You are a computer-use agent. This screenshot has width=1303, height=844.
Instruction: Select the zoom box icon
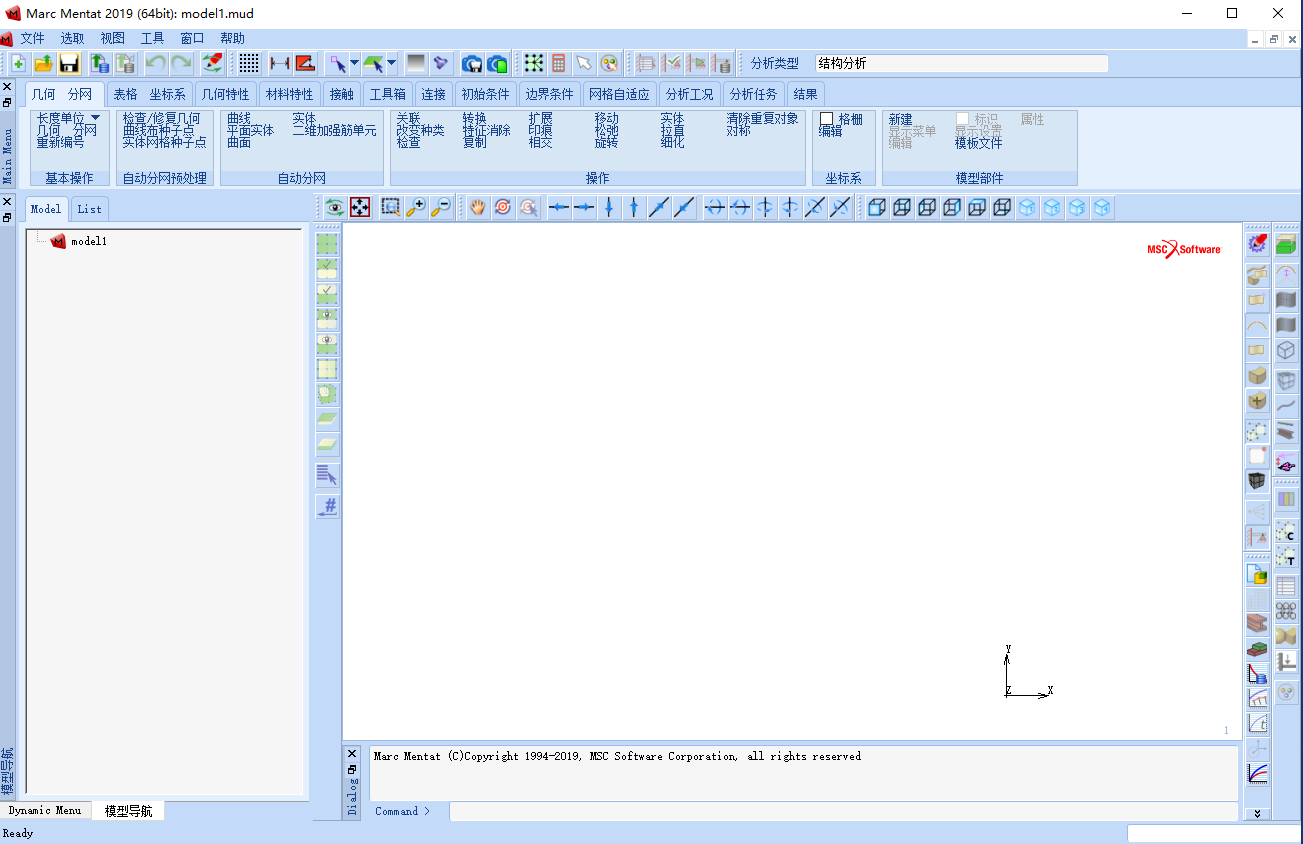tap(391, 207)
